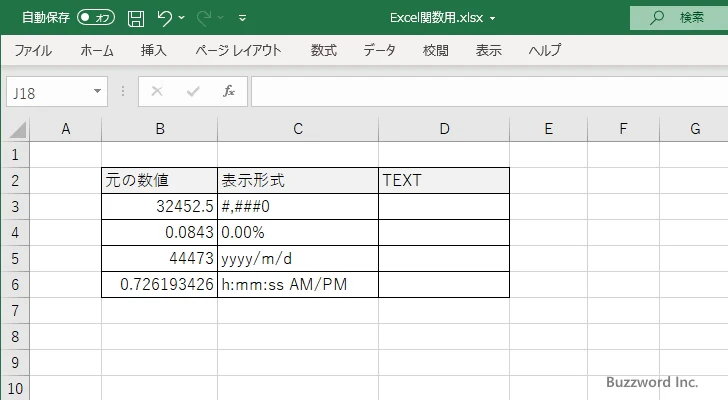Open the filename dropdown next to Excel関数用.xlsx
The width and height of the screenshot is (728, 400).
coord(492,18)
